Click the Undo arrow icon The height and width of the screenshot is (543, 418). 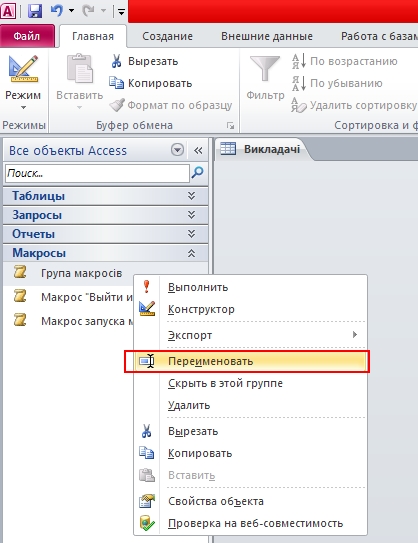[x=57, y=11]
